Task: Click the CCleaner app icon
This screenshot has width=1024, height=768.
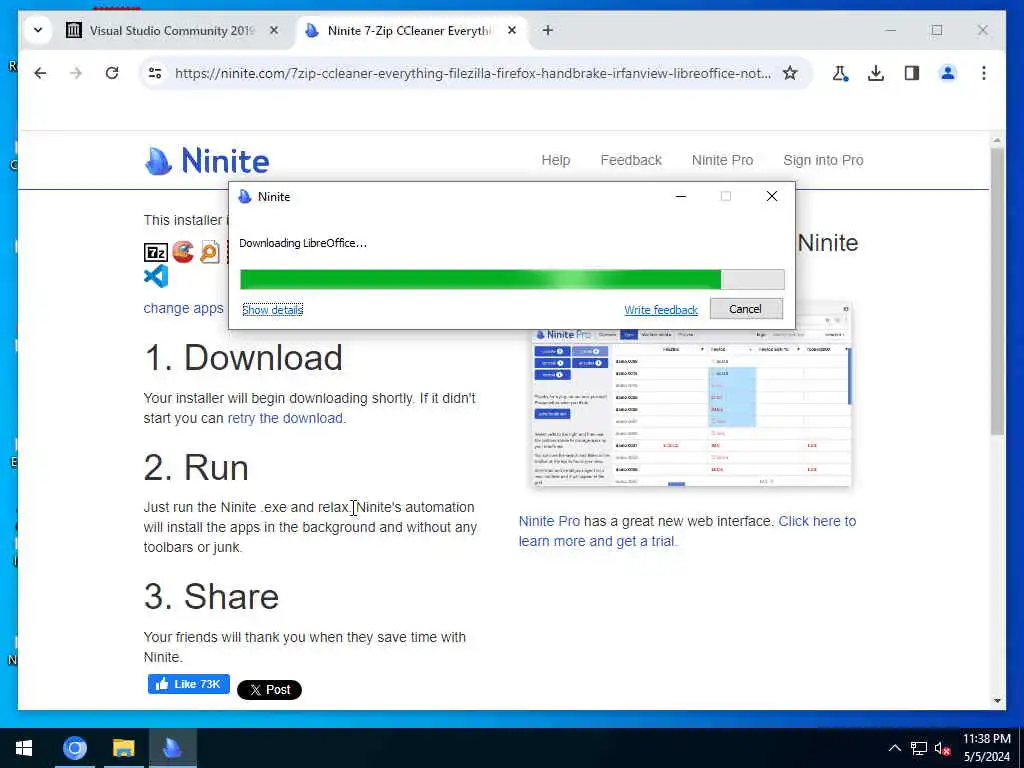Action: 183,251
